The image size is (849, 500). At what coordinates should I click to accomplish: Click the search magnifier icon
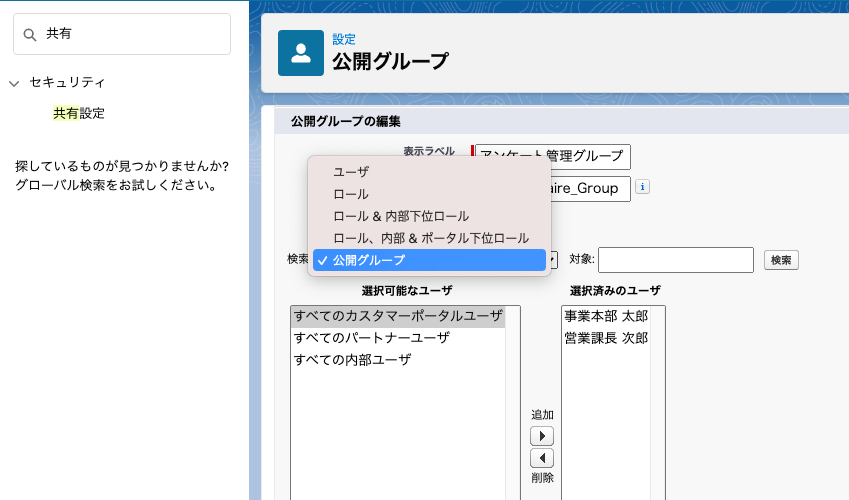[x=30, y=34]
